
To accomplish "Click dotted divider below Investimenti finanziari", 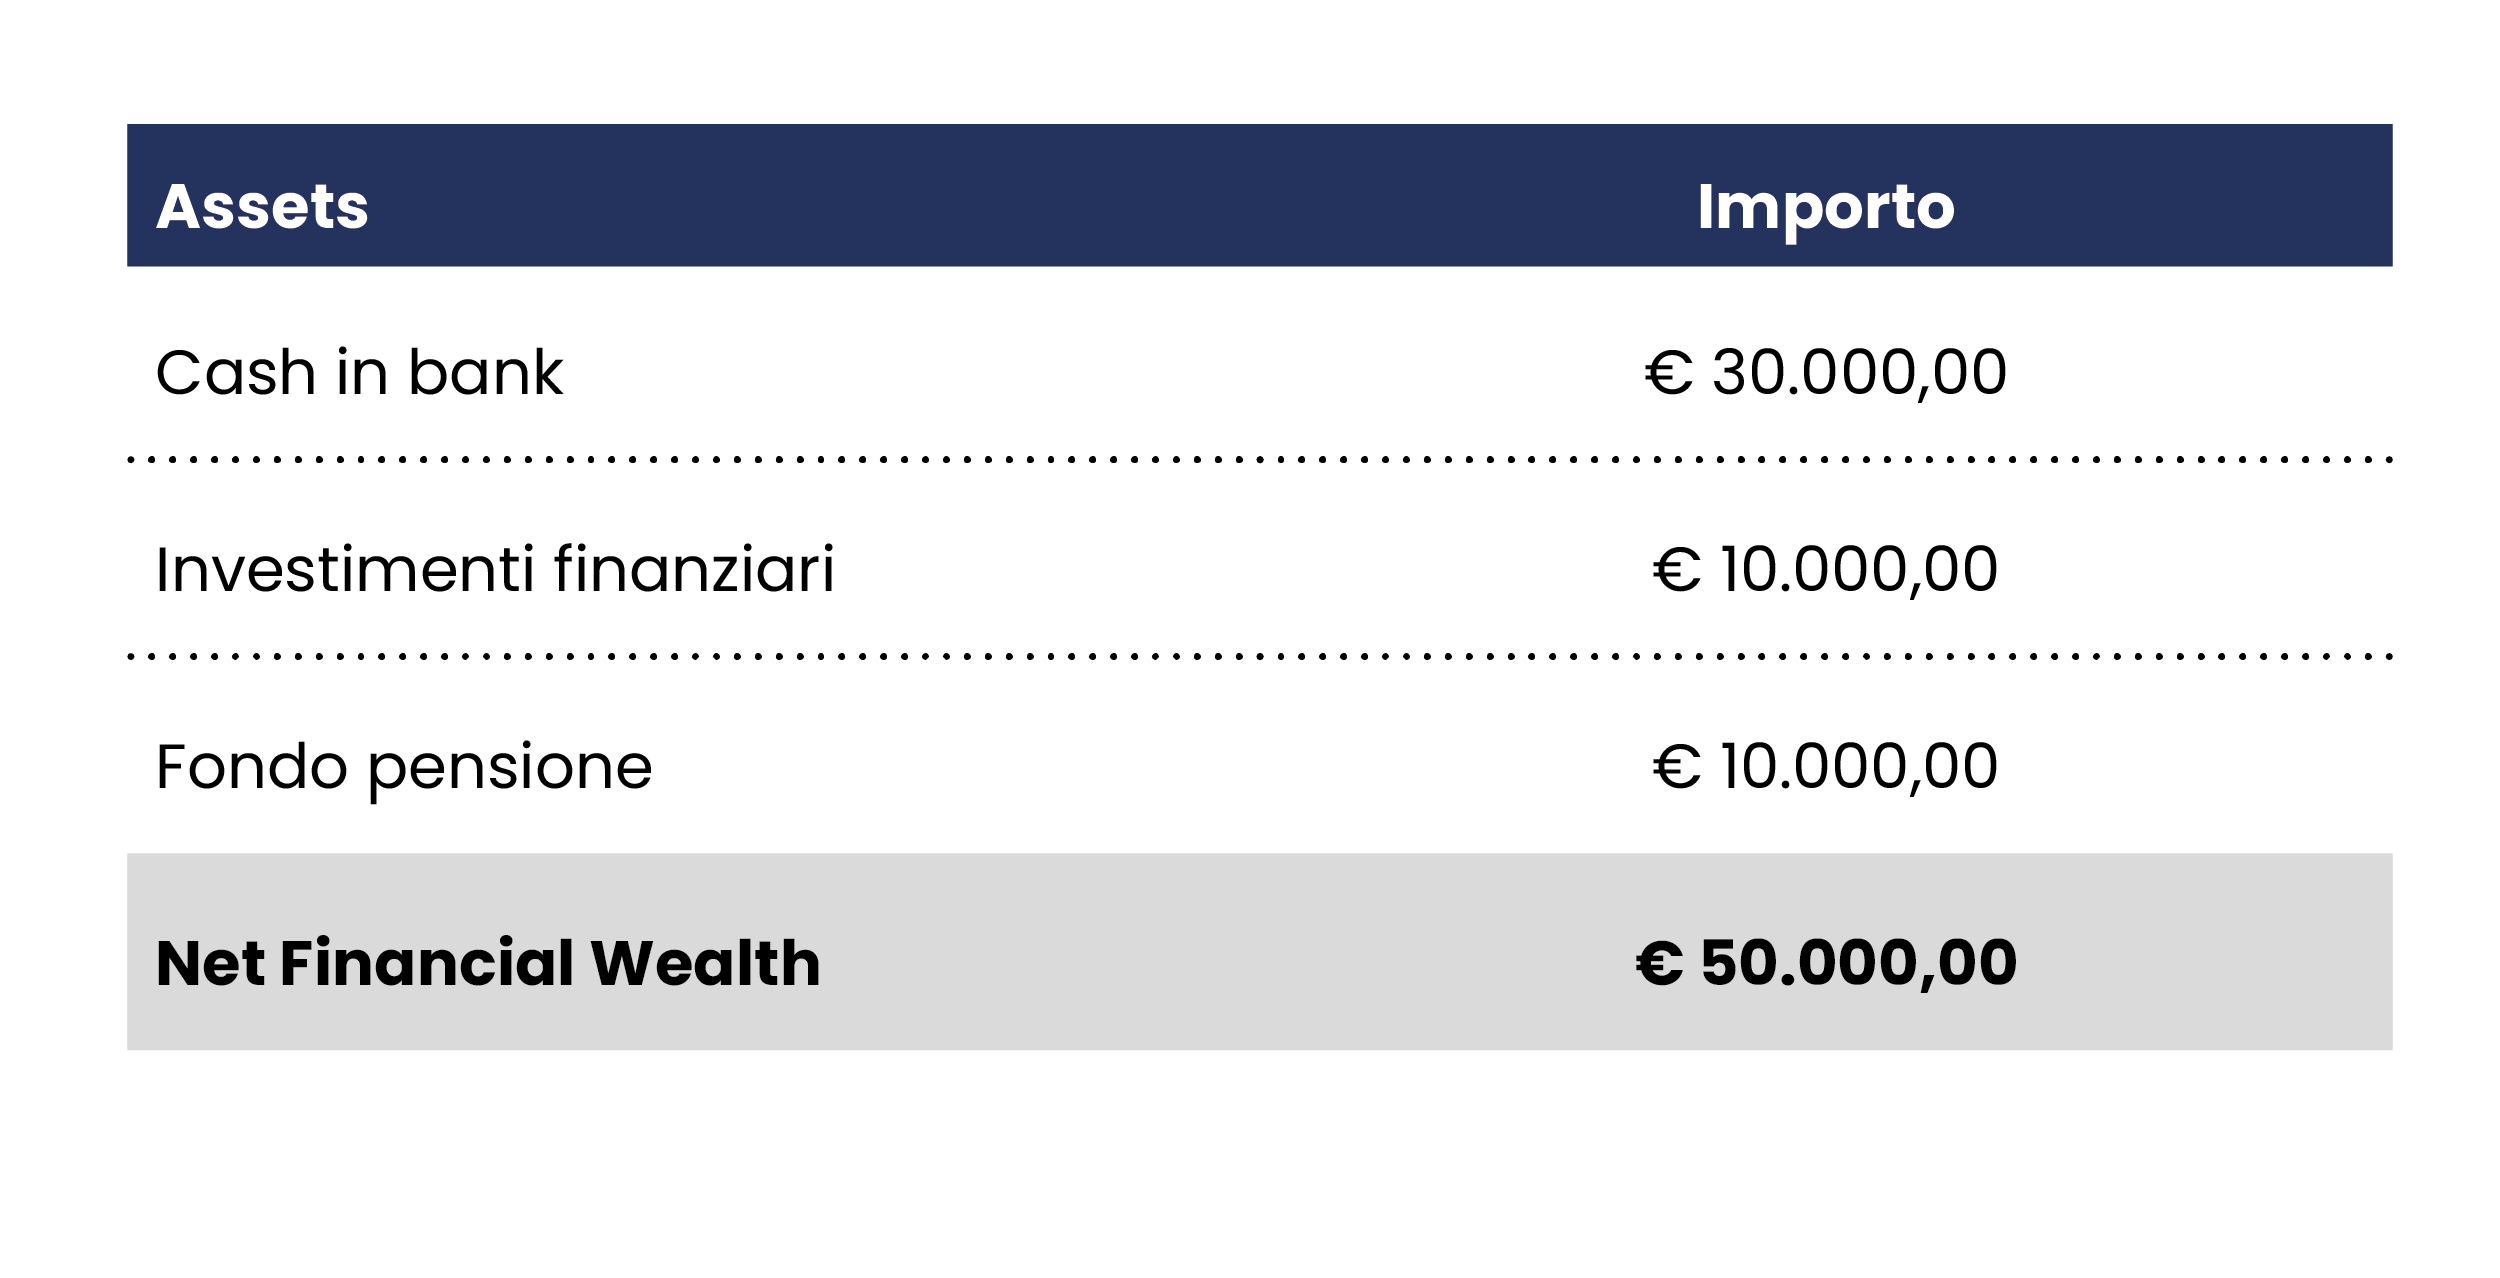I will pos(1260,657).
